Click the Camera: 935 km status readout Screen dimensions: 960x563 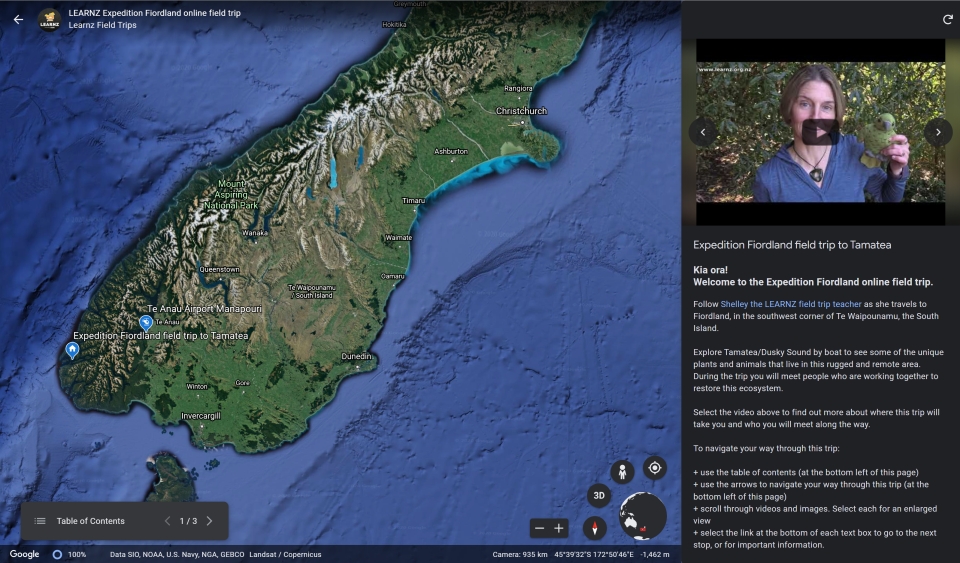[x=520, y=554]
